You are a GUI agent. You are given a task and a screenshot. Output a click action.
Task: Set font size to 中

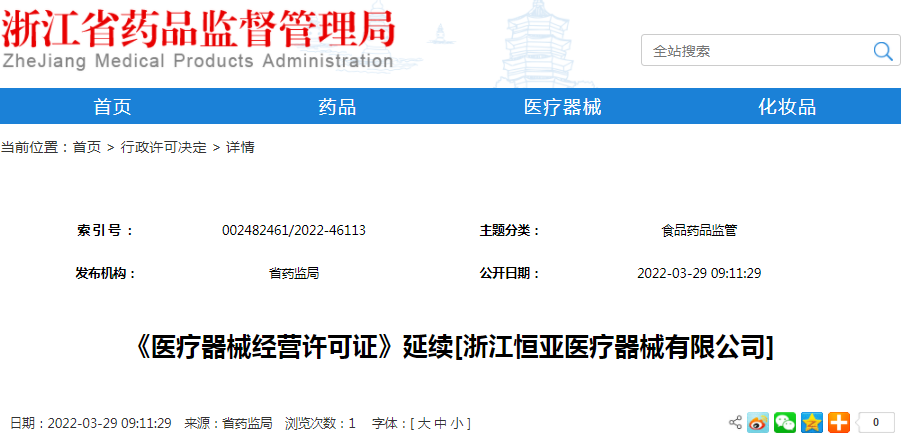pyautogui.click(x=440, y=424)
